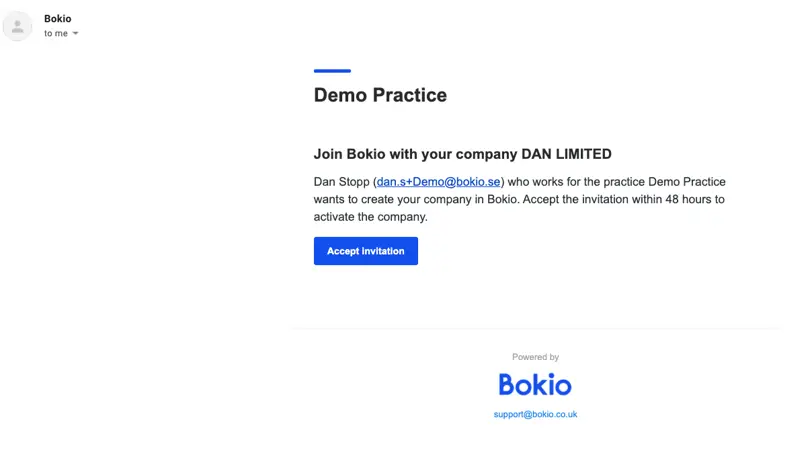The width and height of the screenshot is (810, 460).
Task: Click the "to me" recipient text
Action: pyautogui.click(x=55, y=34)
